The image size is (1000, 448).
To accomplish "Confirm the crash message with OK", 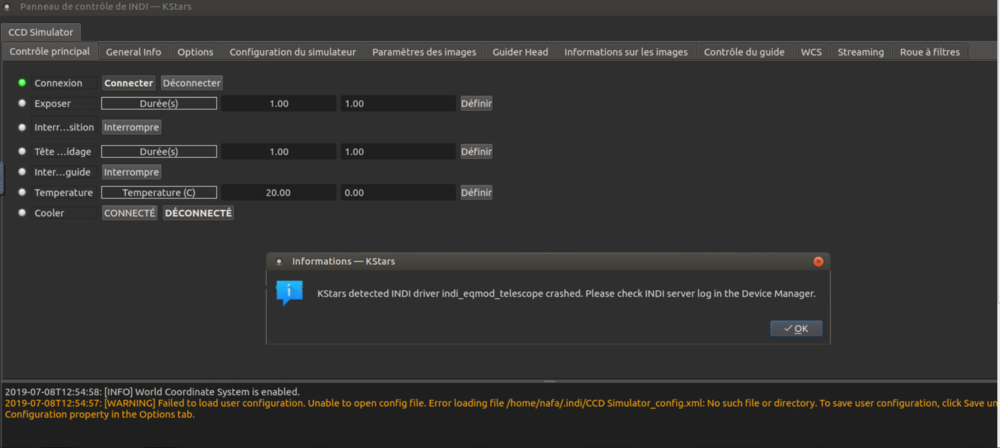I will tap(796, 328).
